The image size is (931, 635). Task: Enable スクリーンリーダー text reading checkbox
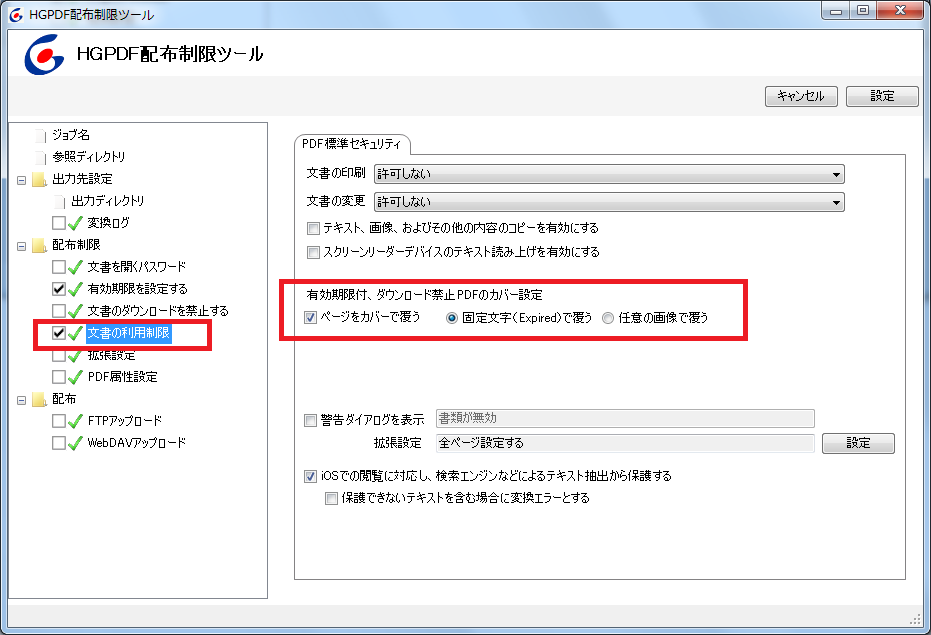click(313, 252)
